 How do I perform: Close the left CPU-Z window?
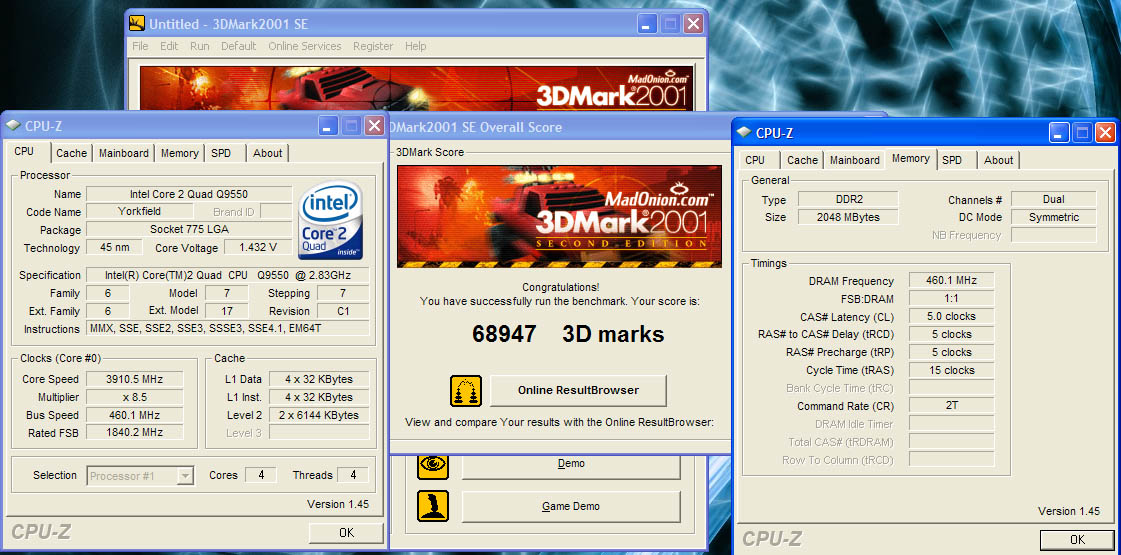(x=374, y=126)
